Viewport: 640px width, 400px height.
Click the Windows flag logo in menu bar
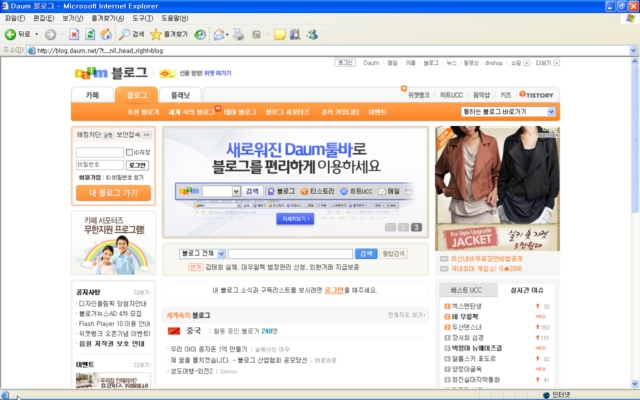pyautogui.click(x=631, y=18)
